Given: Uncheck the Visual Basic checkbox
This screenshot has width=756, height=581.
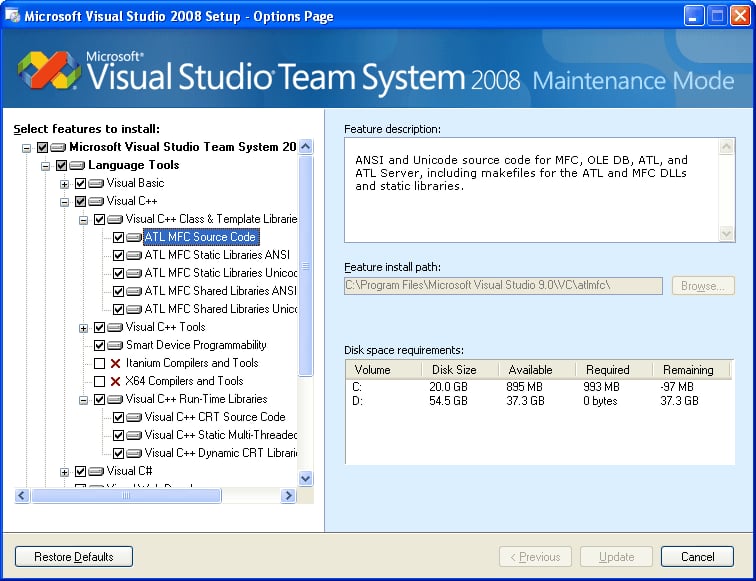Looking at the screenshot, I should pyautogui.click(x=81, y=183).
